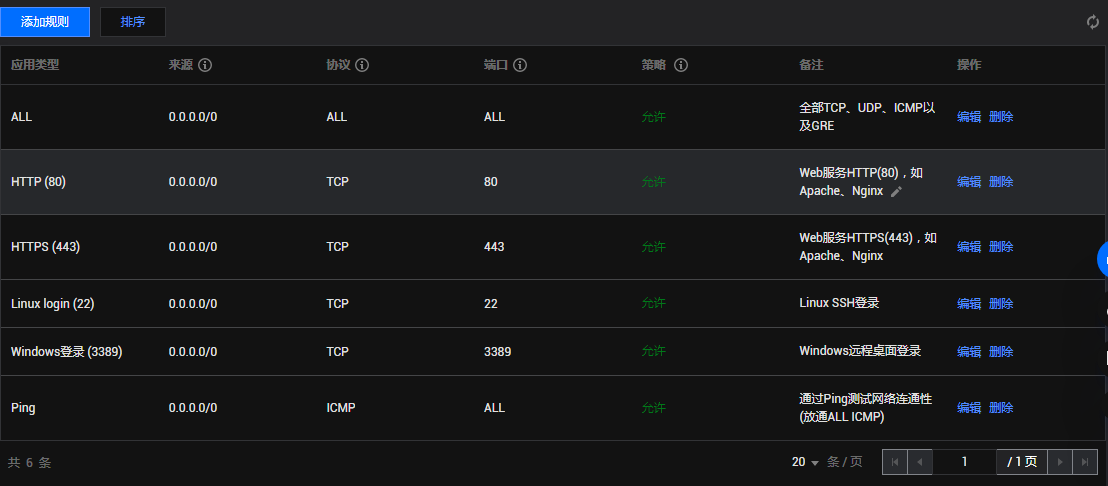Screen dimensions: 1108x486
Task: Delete the Linux login (22) rule
Action: [1001, 304]
